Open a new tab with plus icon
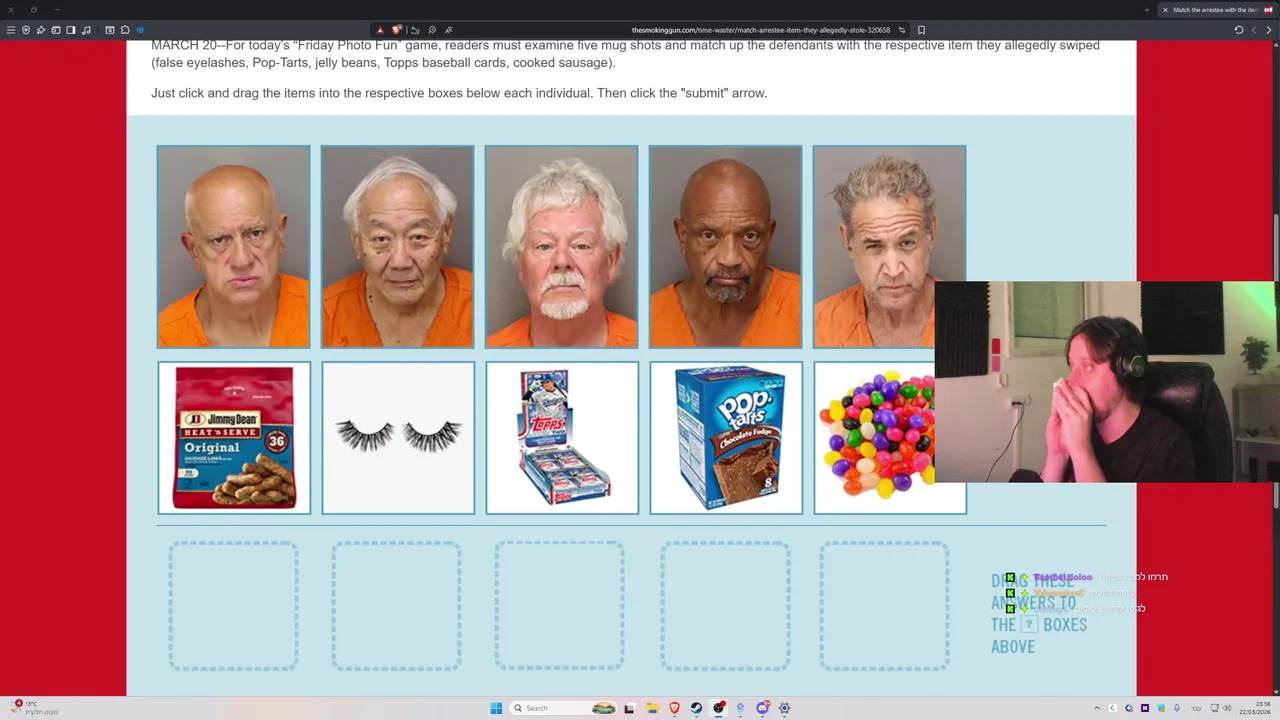 tap(1147, 10)
